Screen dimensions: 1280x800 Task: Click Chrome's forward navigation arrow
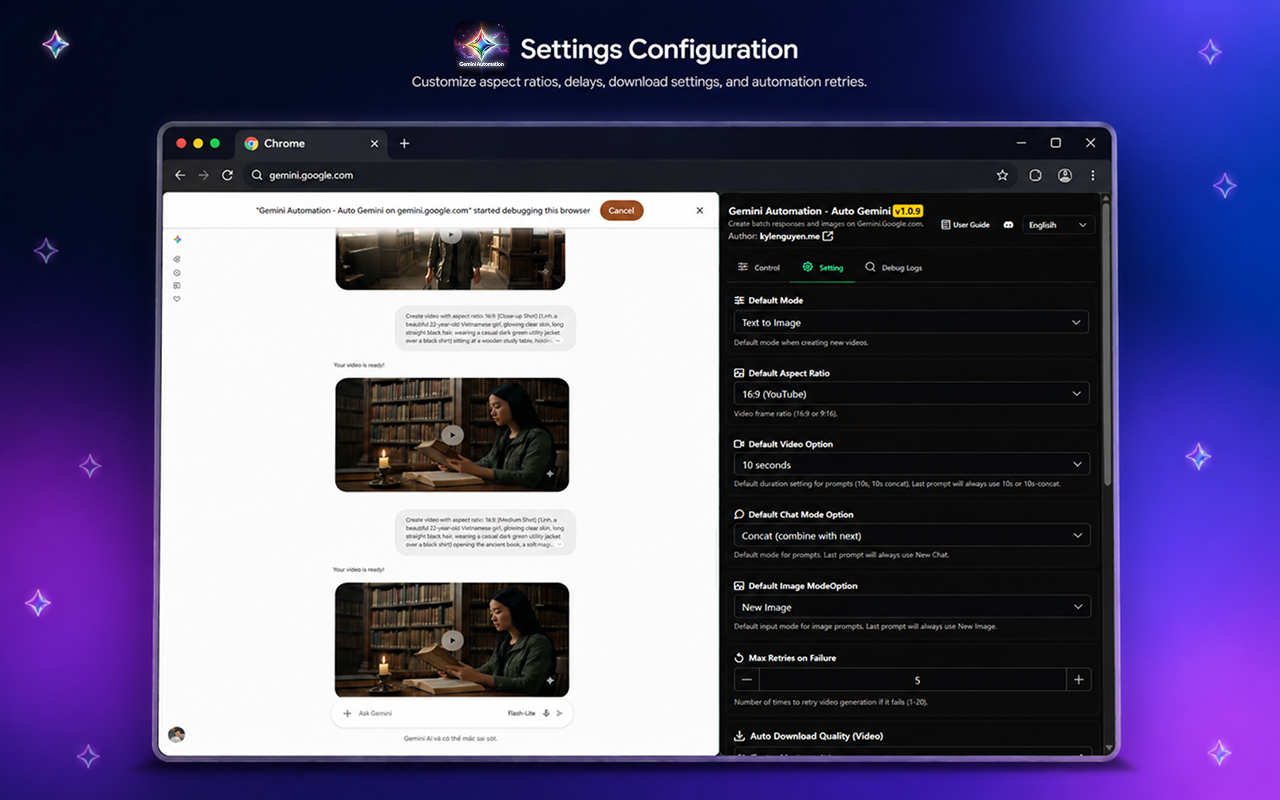[204, 175]
